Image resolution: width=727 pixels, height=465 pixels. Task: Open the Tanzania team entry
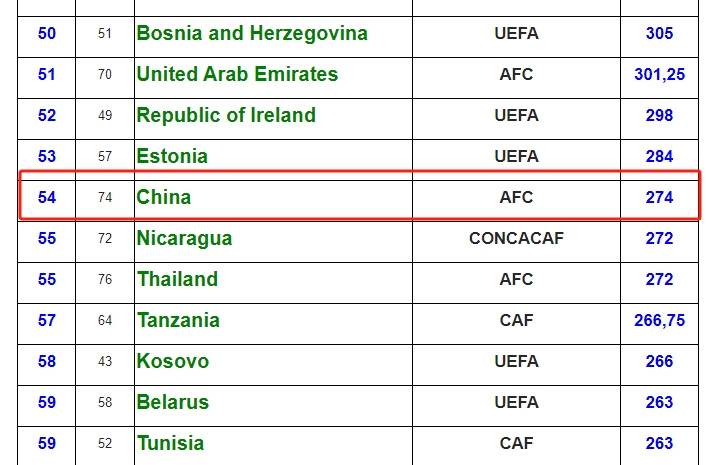pyautogui.click(x=178, y=321)
